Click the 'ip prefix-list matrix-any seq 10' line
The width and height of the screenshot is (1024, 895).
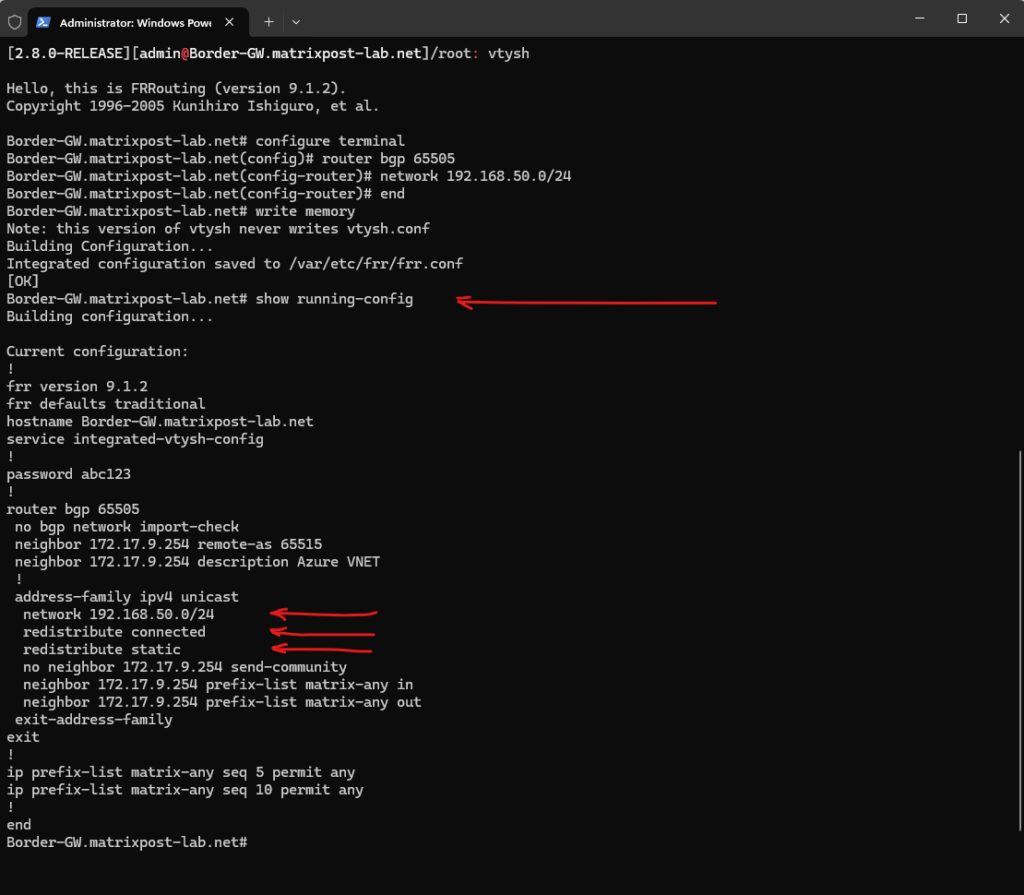click(185, 790)
